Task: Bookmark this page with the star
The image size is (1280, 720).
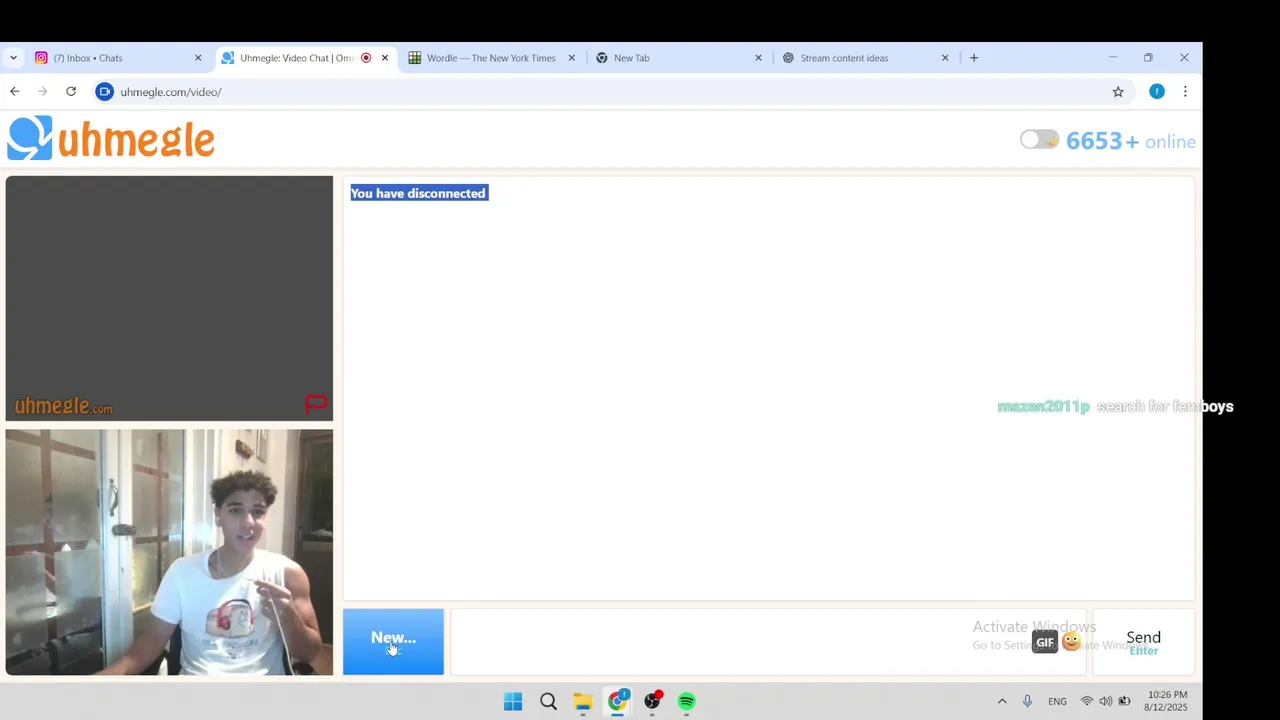Action: click(x=1118, y=92)
